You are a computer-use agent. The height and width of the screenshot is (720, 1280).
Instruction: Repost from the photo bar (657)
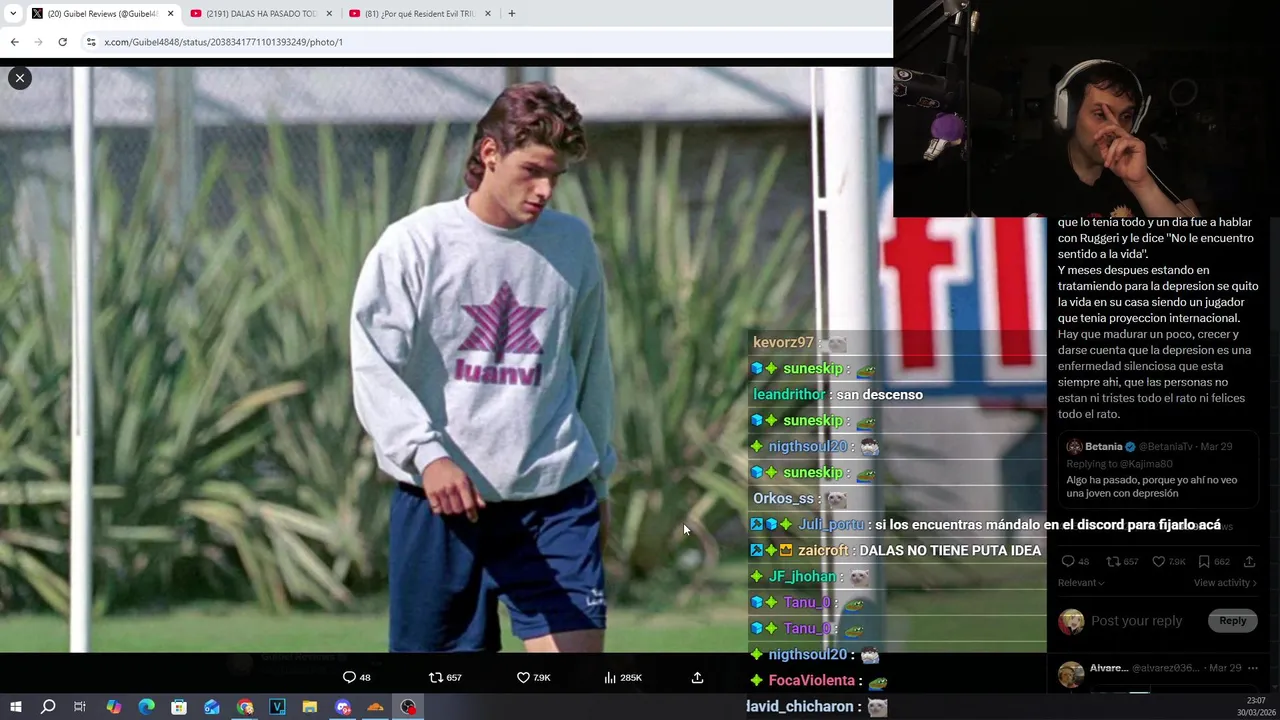point(445,677)
